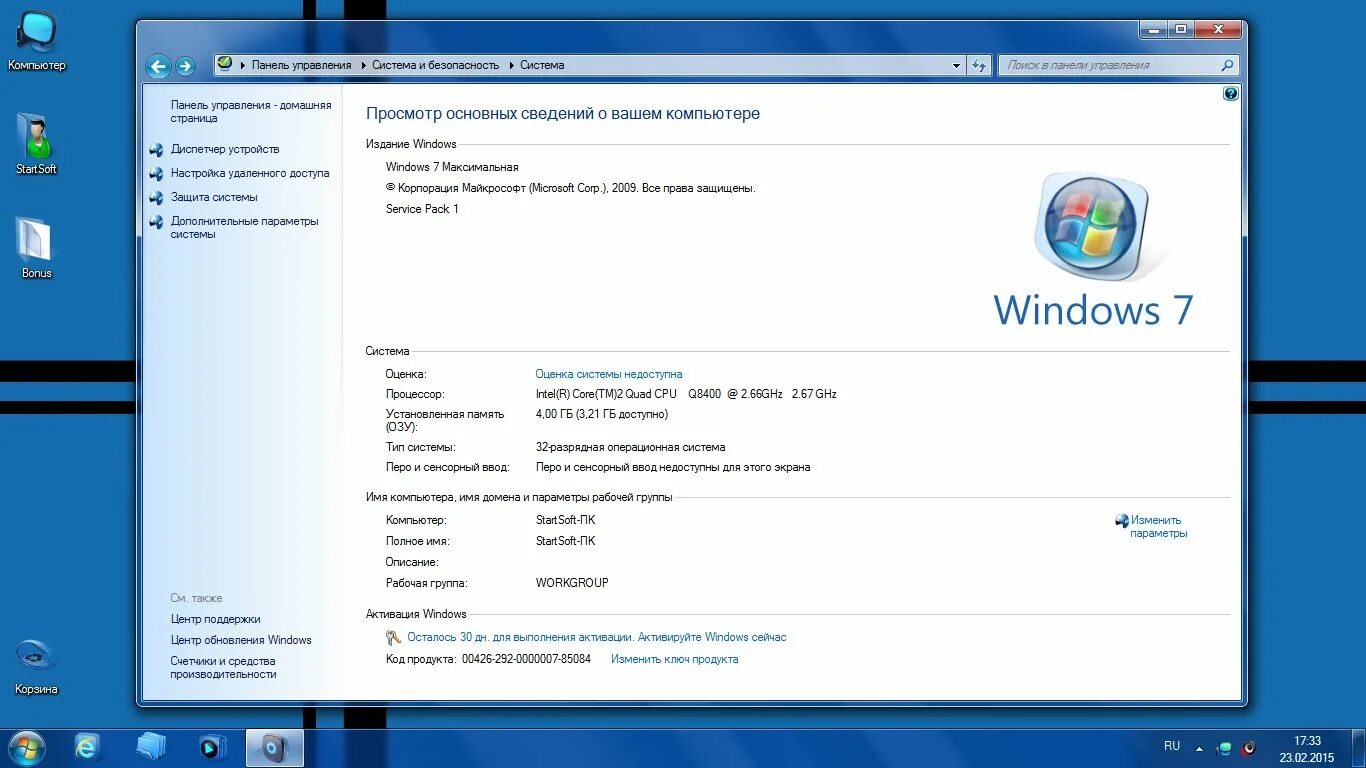Click the search magnifier icon
Image resolution: width=1366 pixels, height=768 pixels.
(1227, 65)
